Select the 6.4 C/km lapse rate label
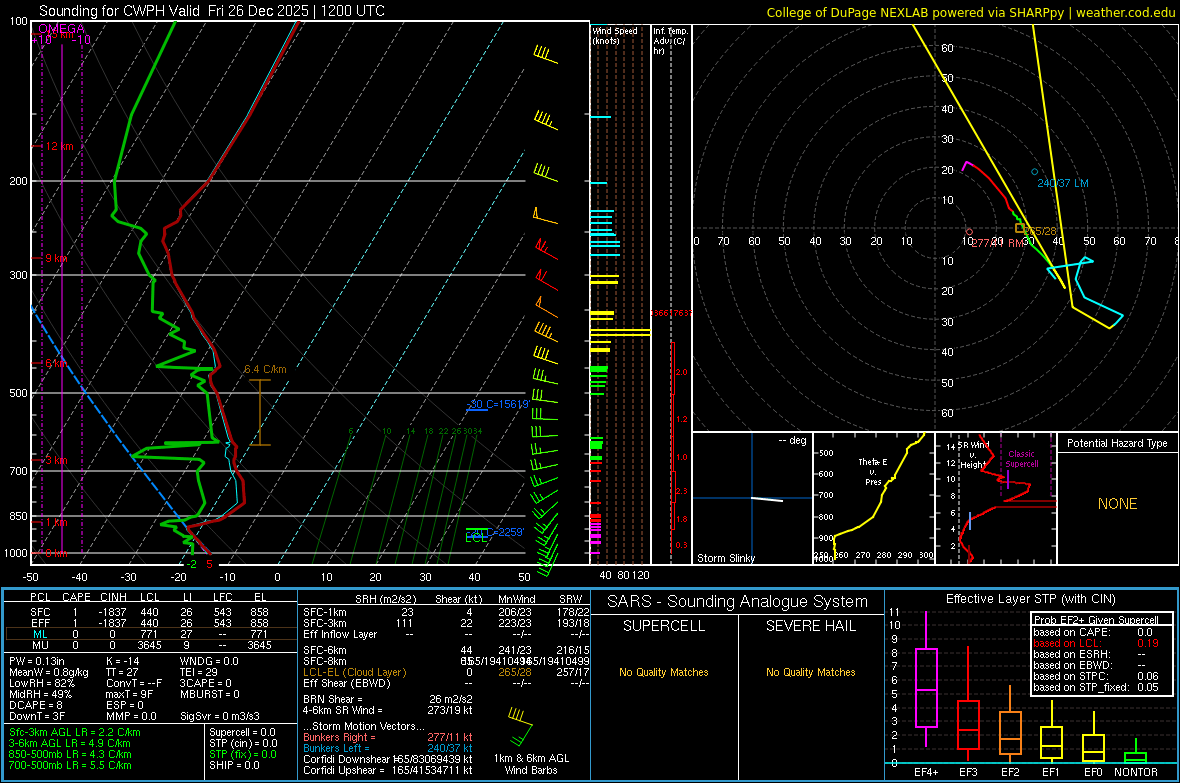Image resolution: width=1180 pixels, height=783 pixels. point(265,370)
